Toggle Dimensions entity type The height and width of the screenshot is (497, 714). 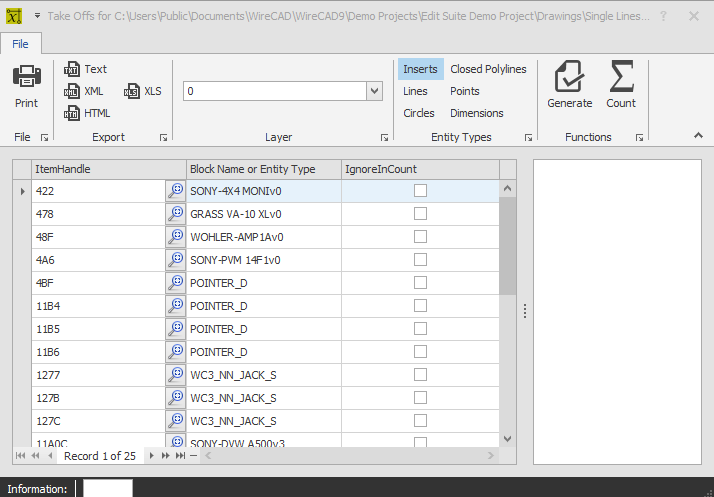477,113
